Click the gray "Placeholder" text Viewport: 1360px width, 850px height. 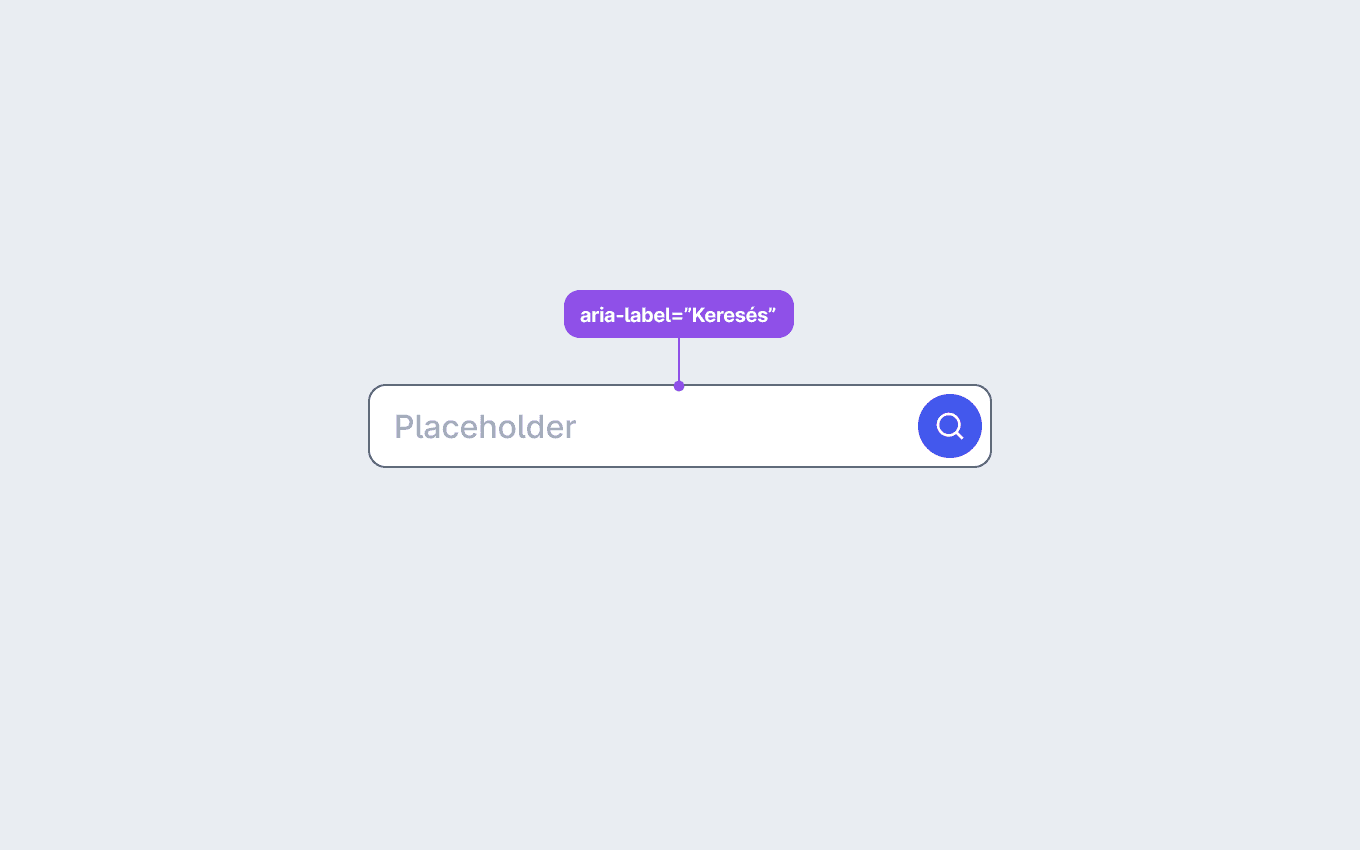[485, 427]
